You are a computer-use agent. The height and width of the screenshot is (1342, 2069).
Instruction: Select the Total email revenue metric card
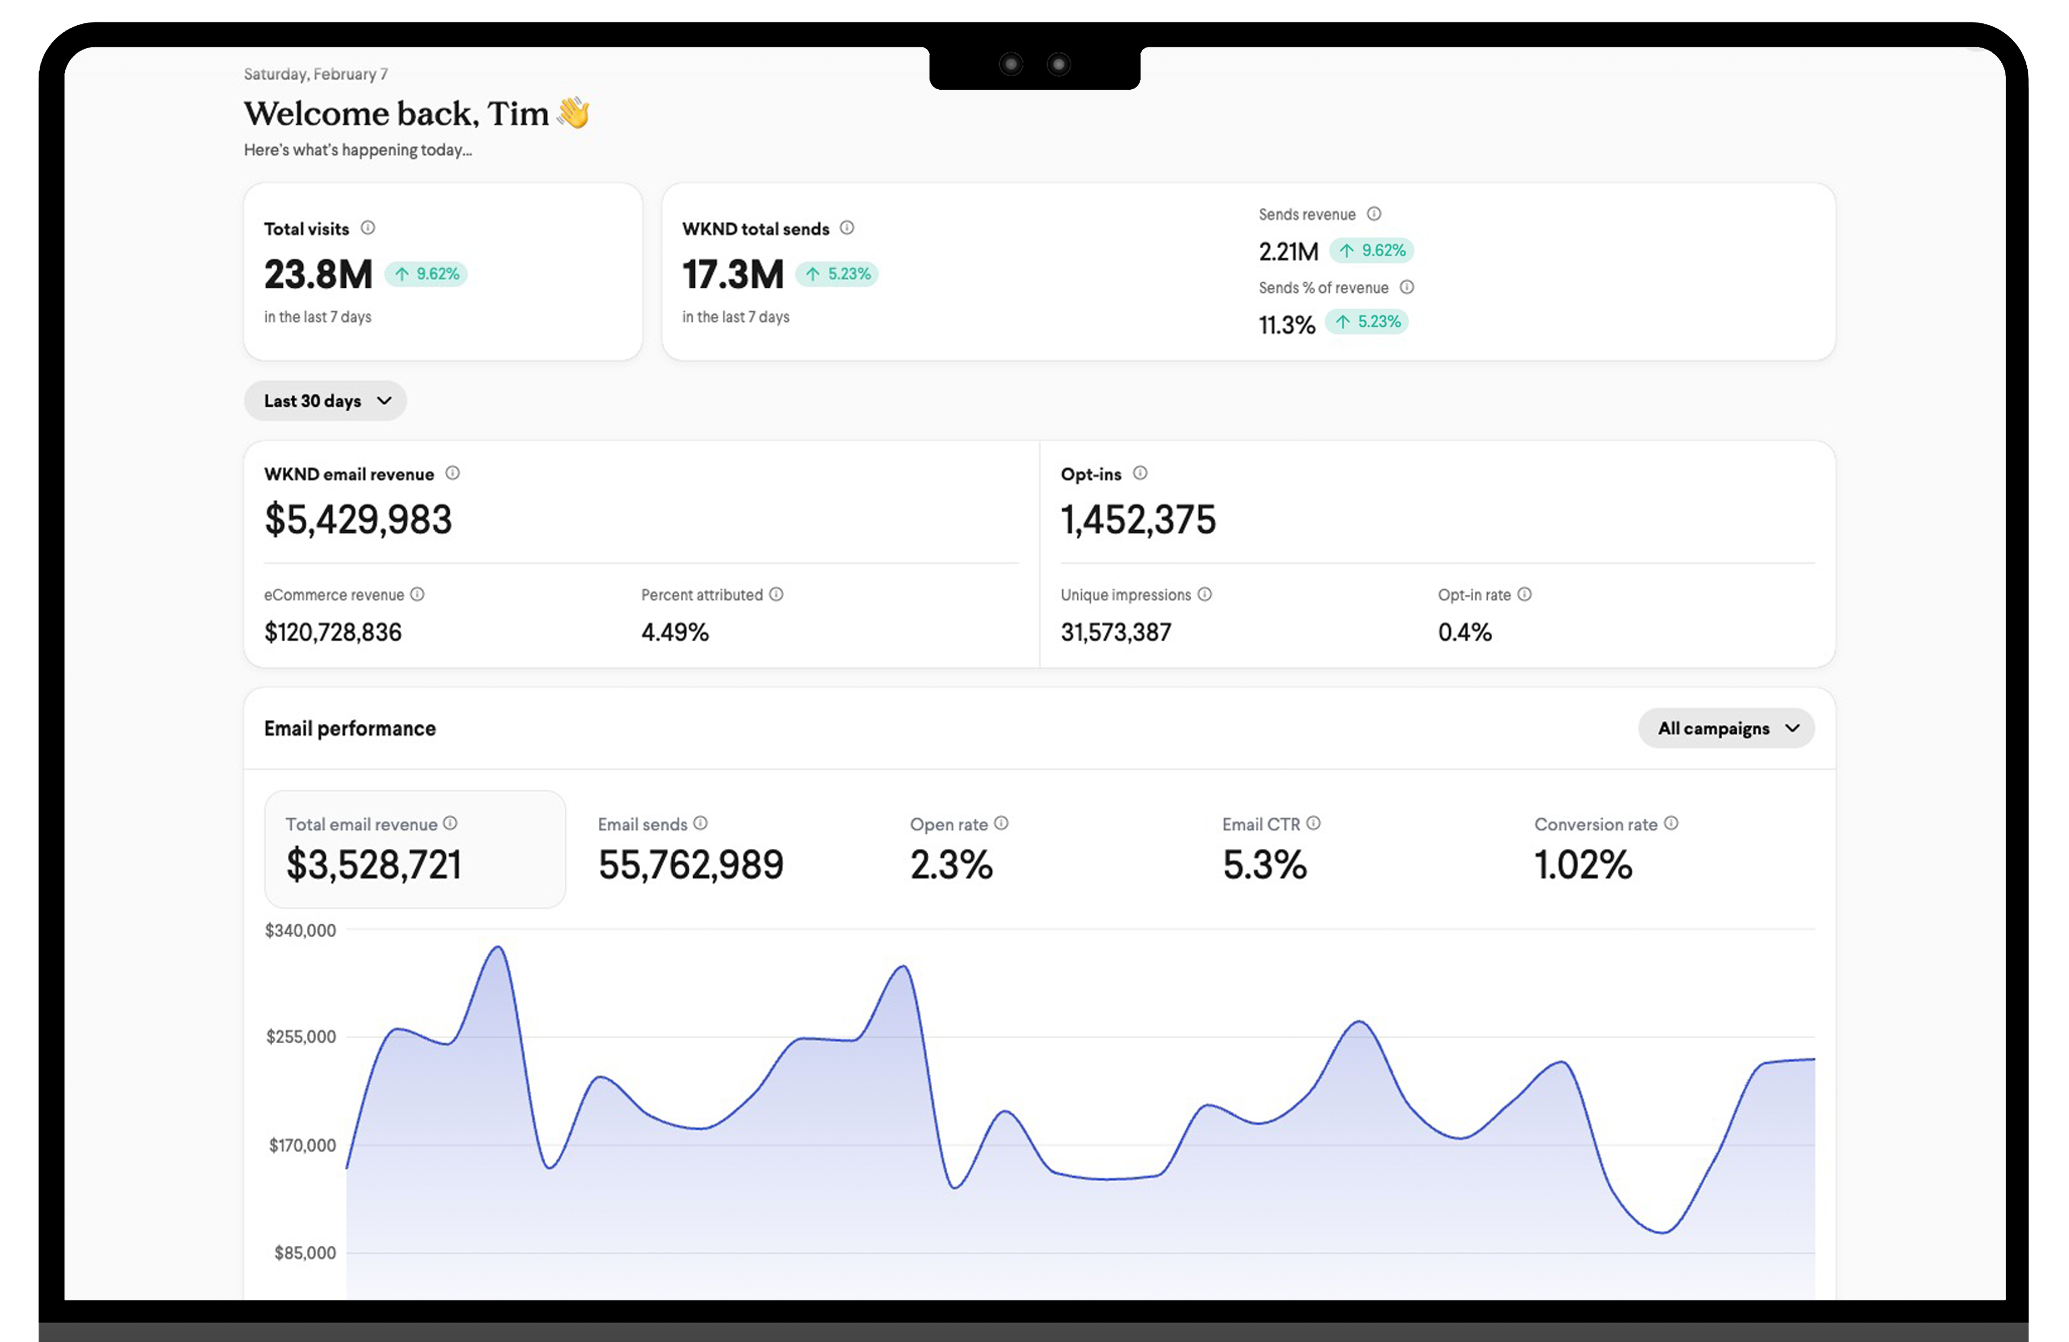(414, 849)
